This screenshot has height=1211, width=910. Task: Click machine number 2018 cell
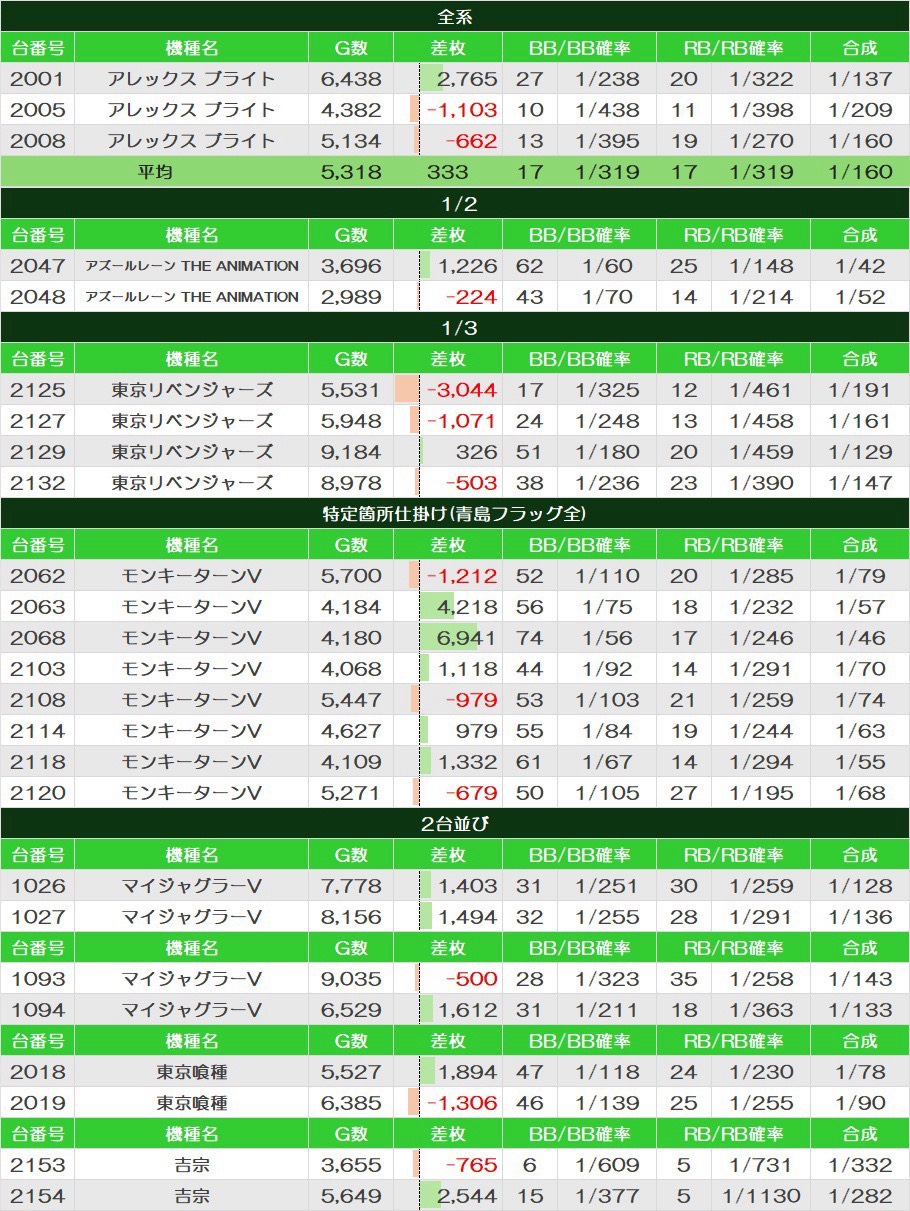(37, 1071)
